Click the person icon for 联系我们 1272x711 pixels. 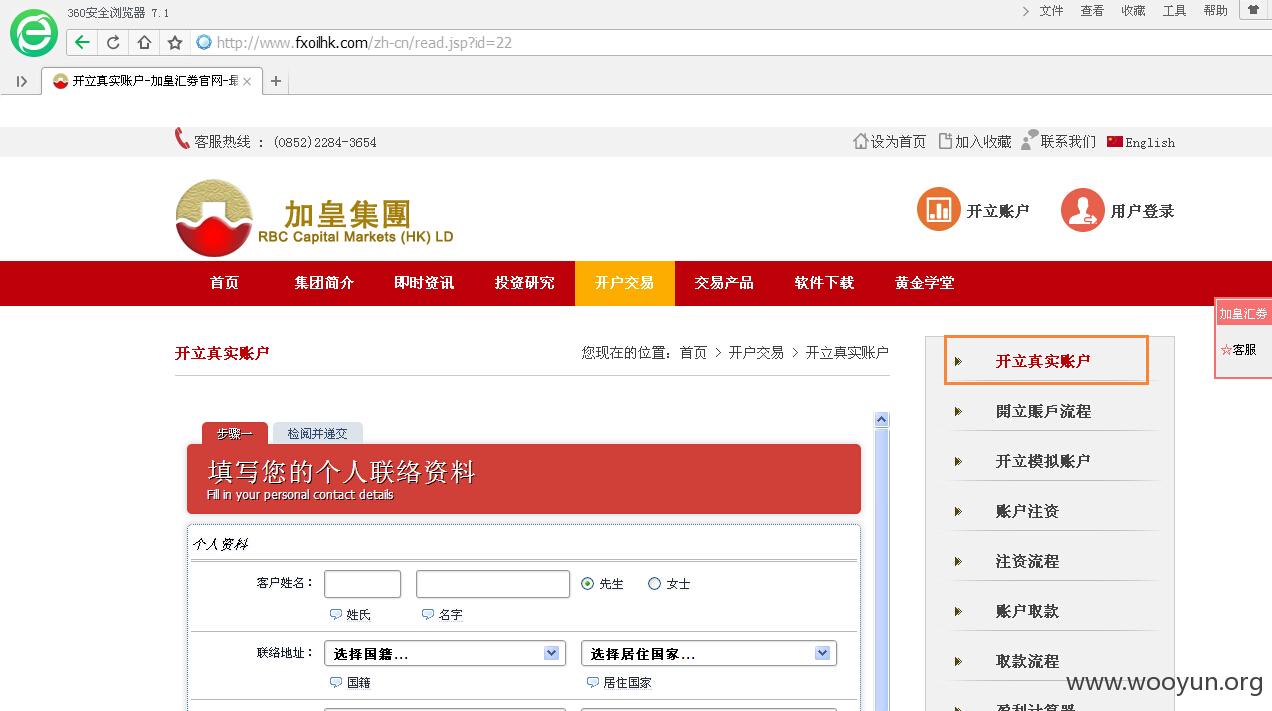coord(1029,140)
